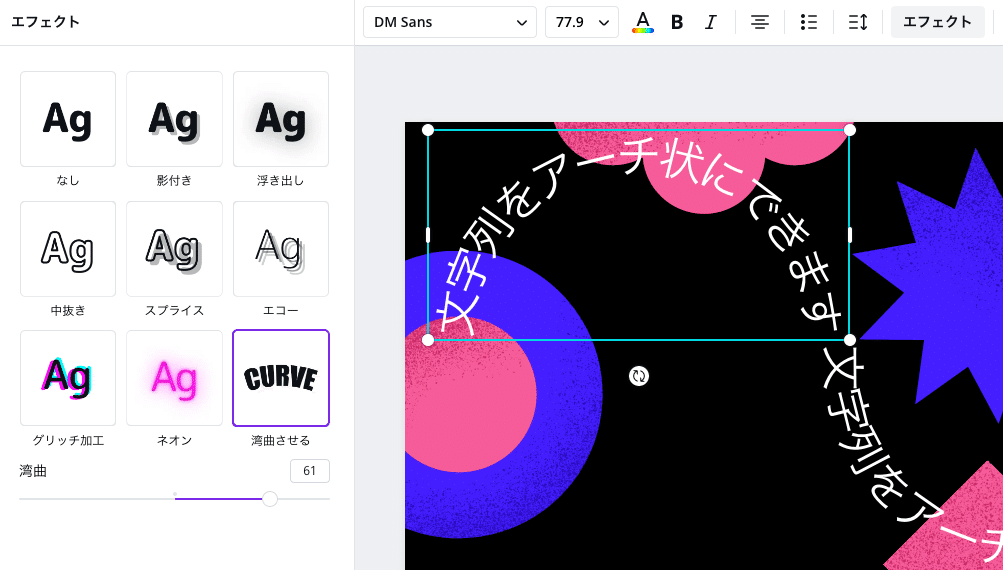Screen dimensions: 1003x570
Task: Click the right side handle of text box
Action: (x=849, y=235)
